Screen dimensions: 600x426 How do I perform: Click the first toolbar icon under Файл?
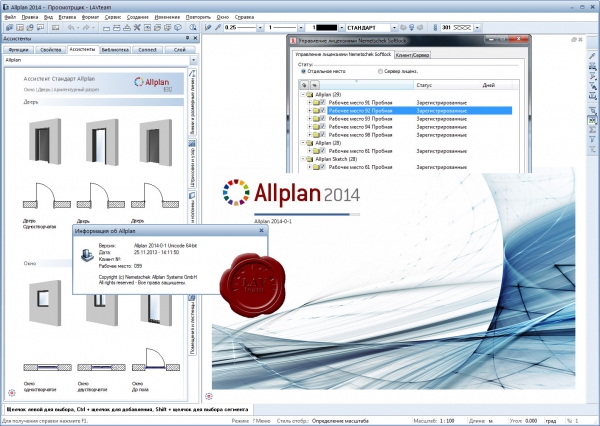(x=10, y=28)
